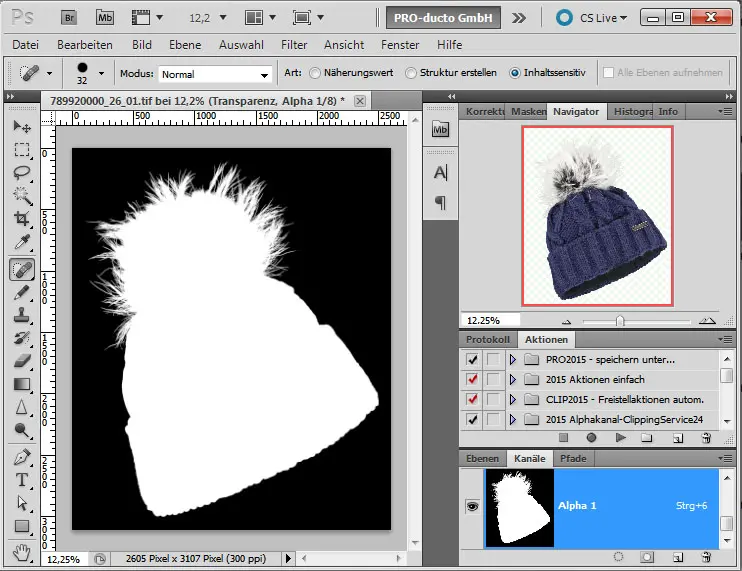The height and width of the screenshot is (571, 742).
Task: Open the Filter menu
Action: 294,45
